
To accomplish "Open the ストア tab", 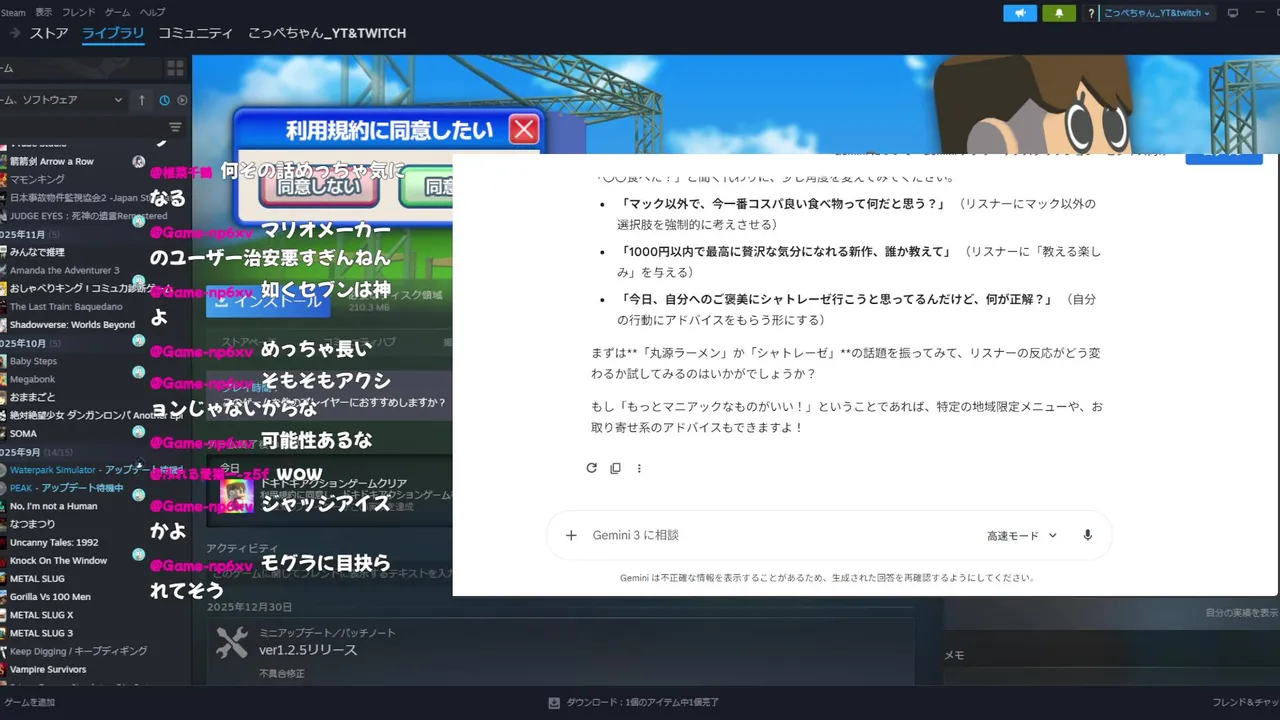I will click(49, 33).
